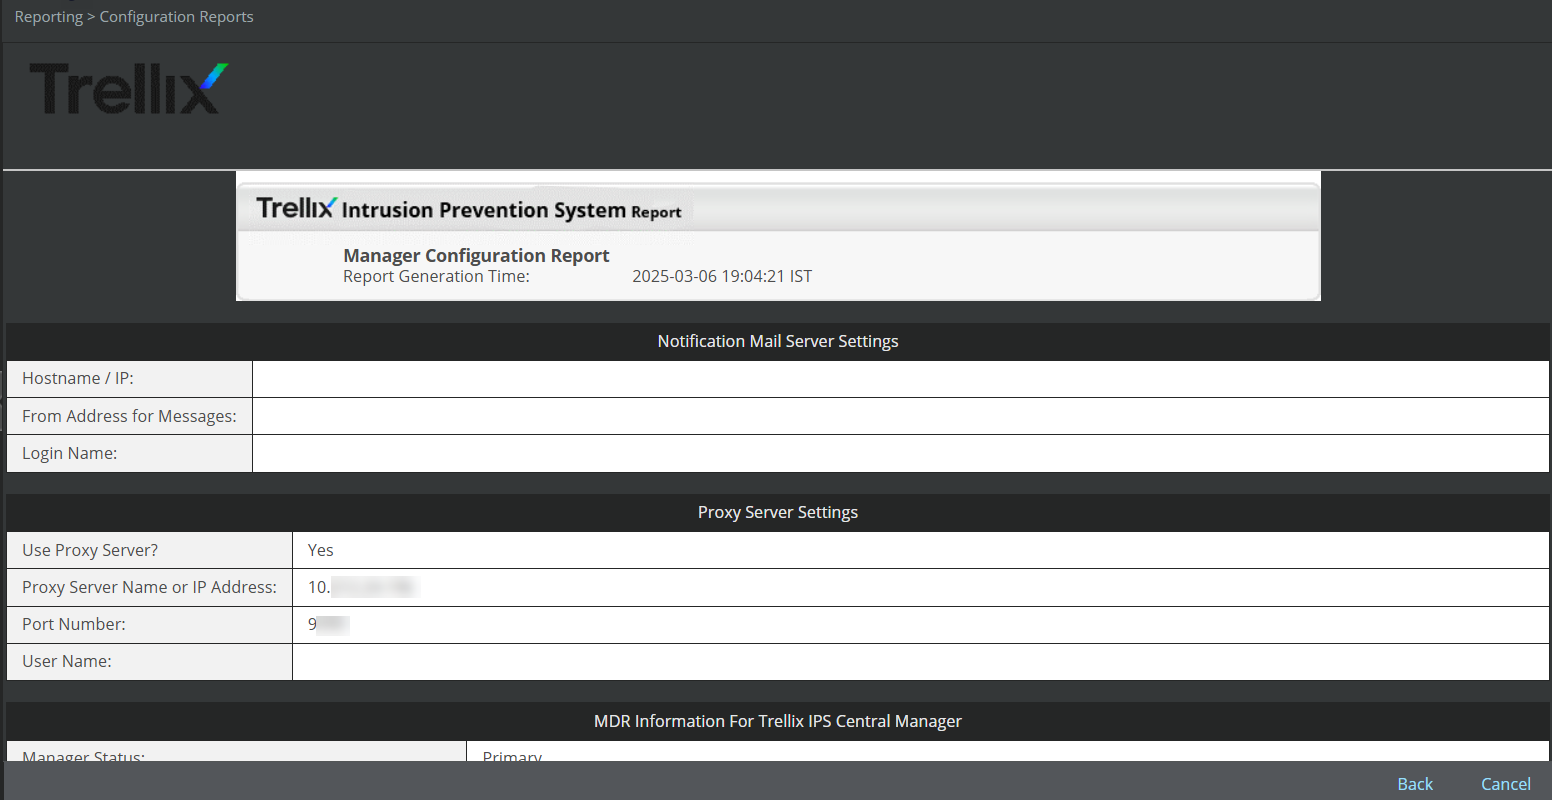The image size is (1552, 800).
Task: Click the large Trellix logo in the banner
Action: click(129, 88)
